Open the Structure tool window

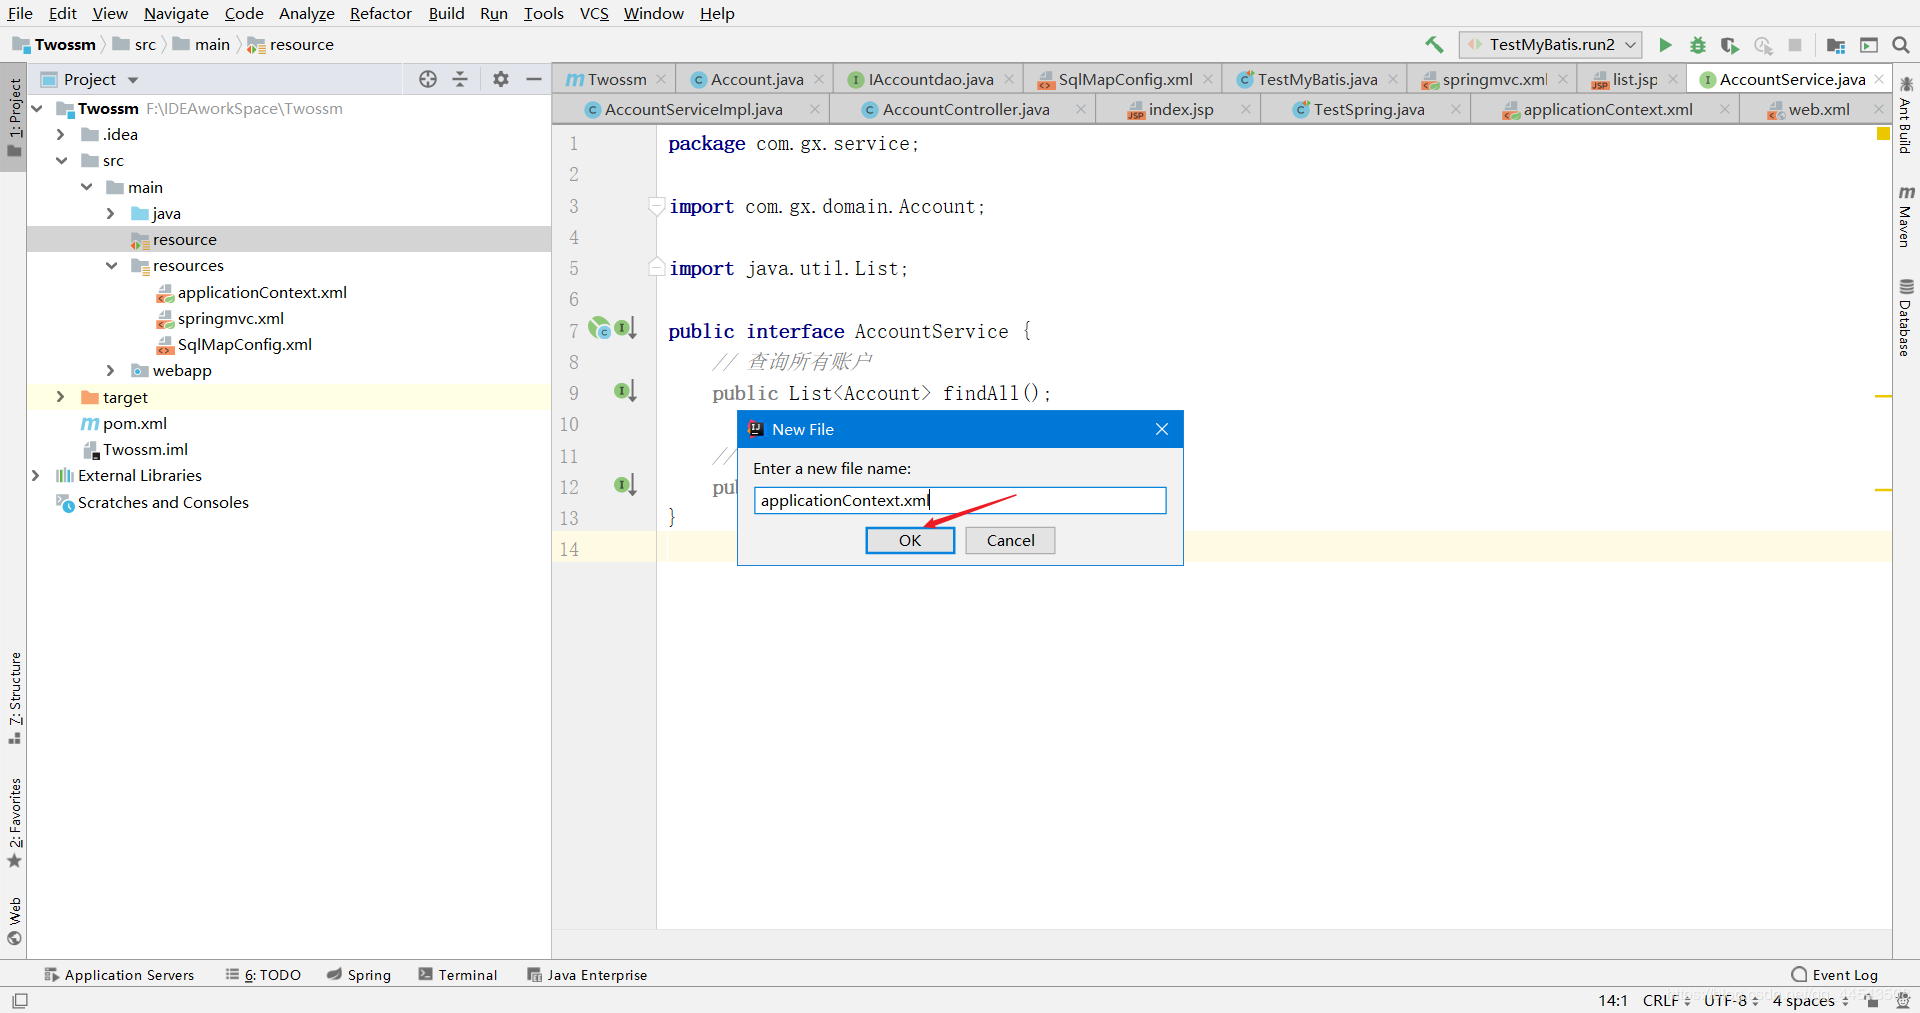(14, 697)
